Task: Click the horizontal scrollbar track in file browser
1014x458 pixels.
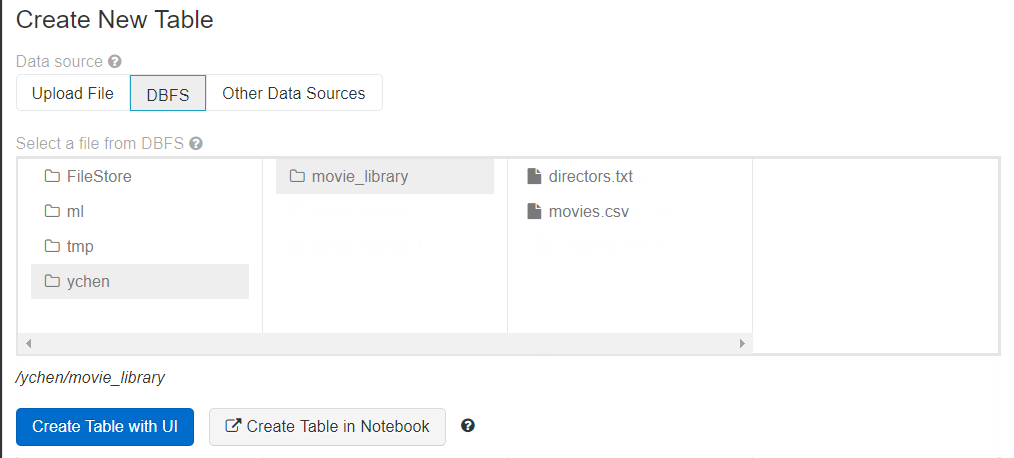Action: (385, 343)
